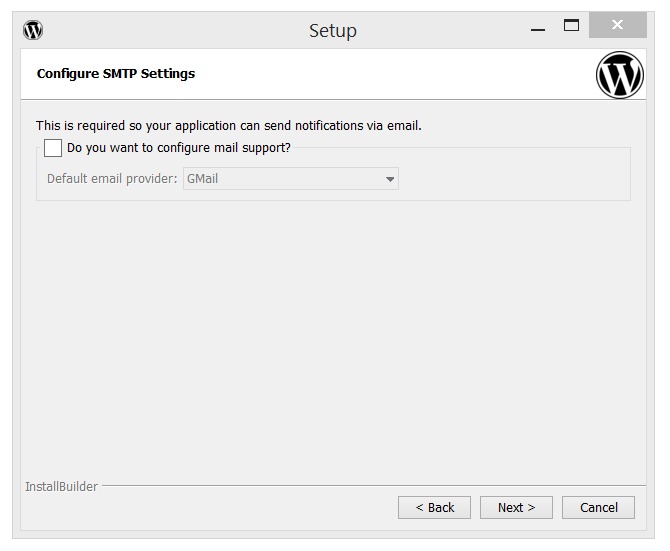Click the arrow on the GMail dropdown

389,179
